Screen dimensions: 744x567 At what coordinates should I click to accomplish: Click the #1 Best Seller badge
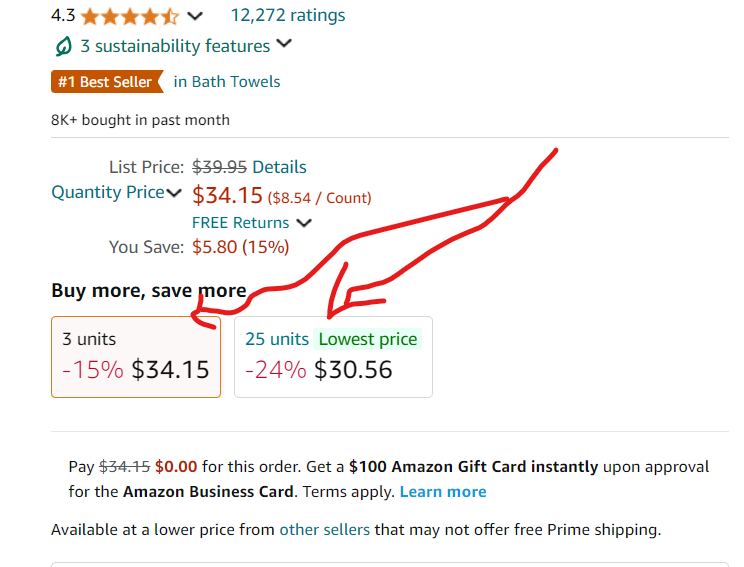click(107, 82)
